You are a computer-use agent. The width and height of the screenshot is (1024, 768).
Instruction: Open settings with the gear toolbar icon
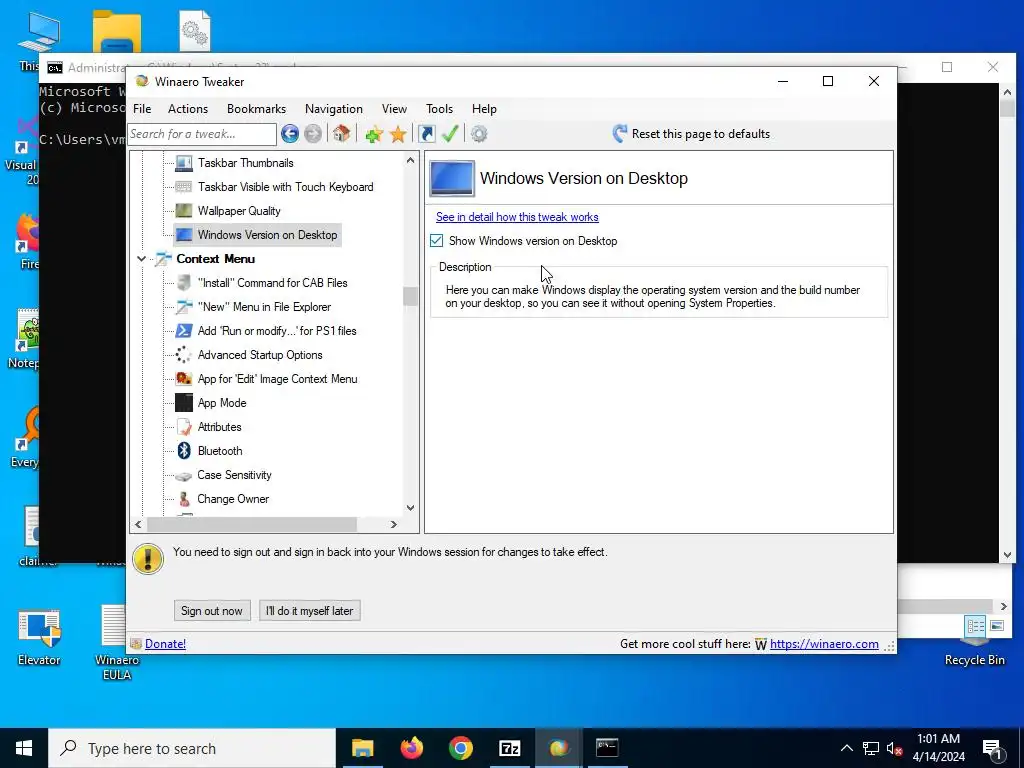pos(479,134)
